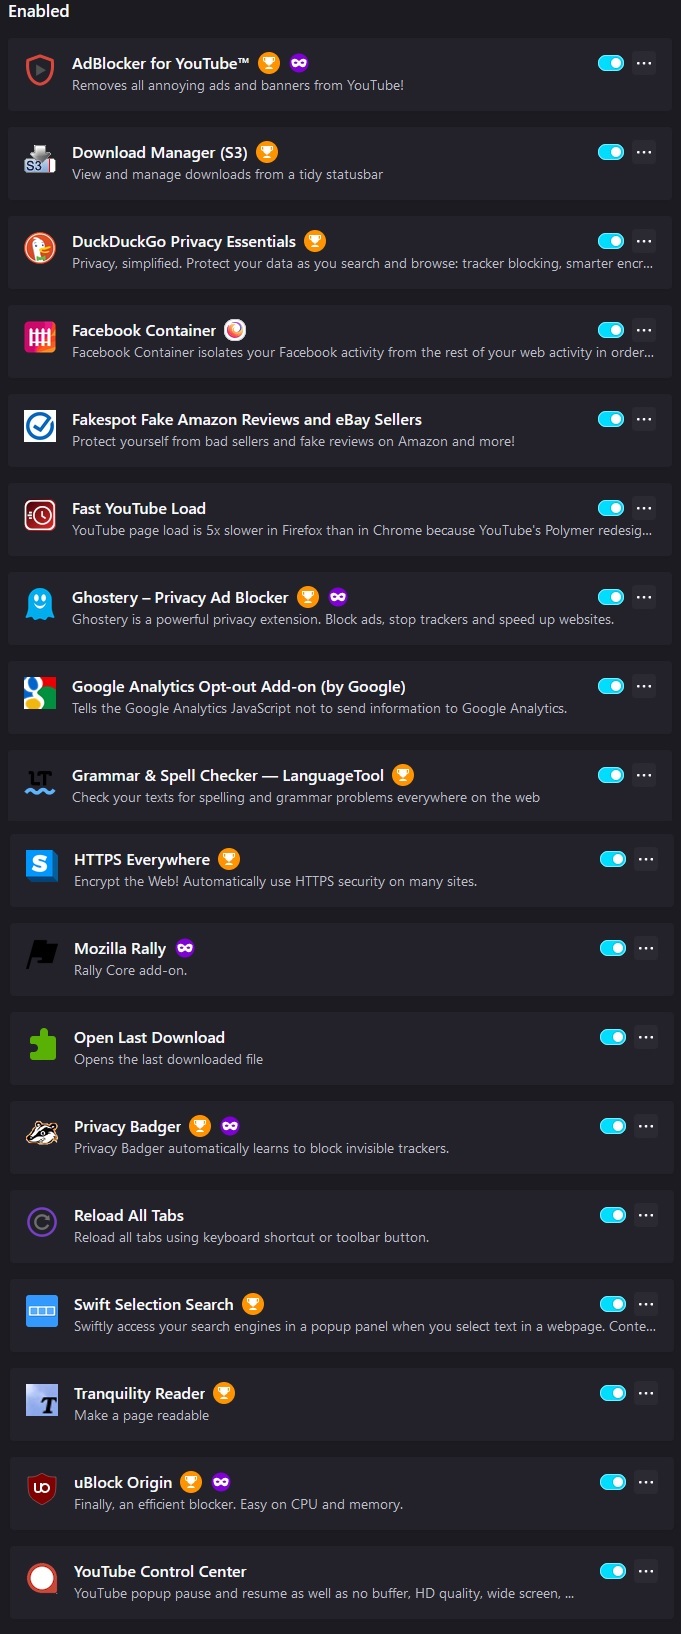Click the purple private-browsing badge beside Mozilla Rally
681x1634 pixels.
point(185,947)
